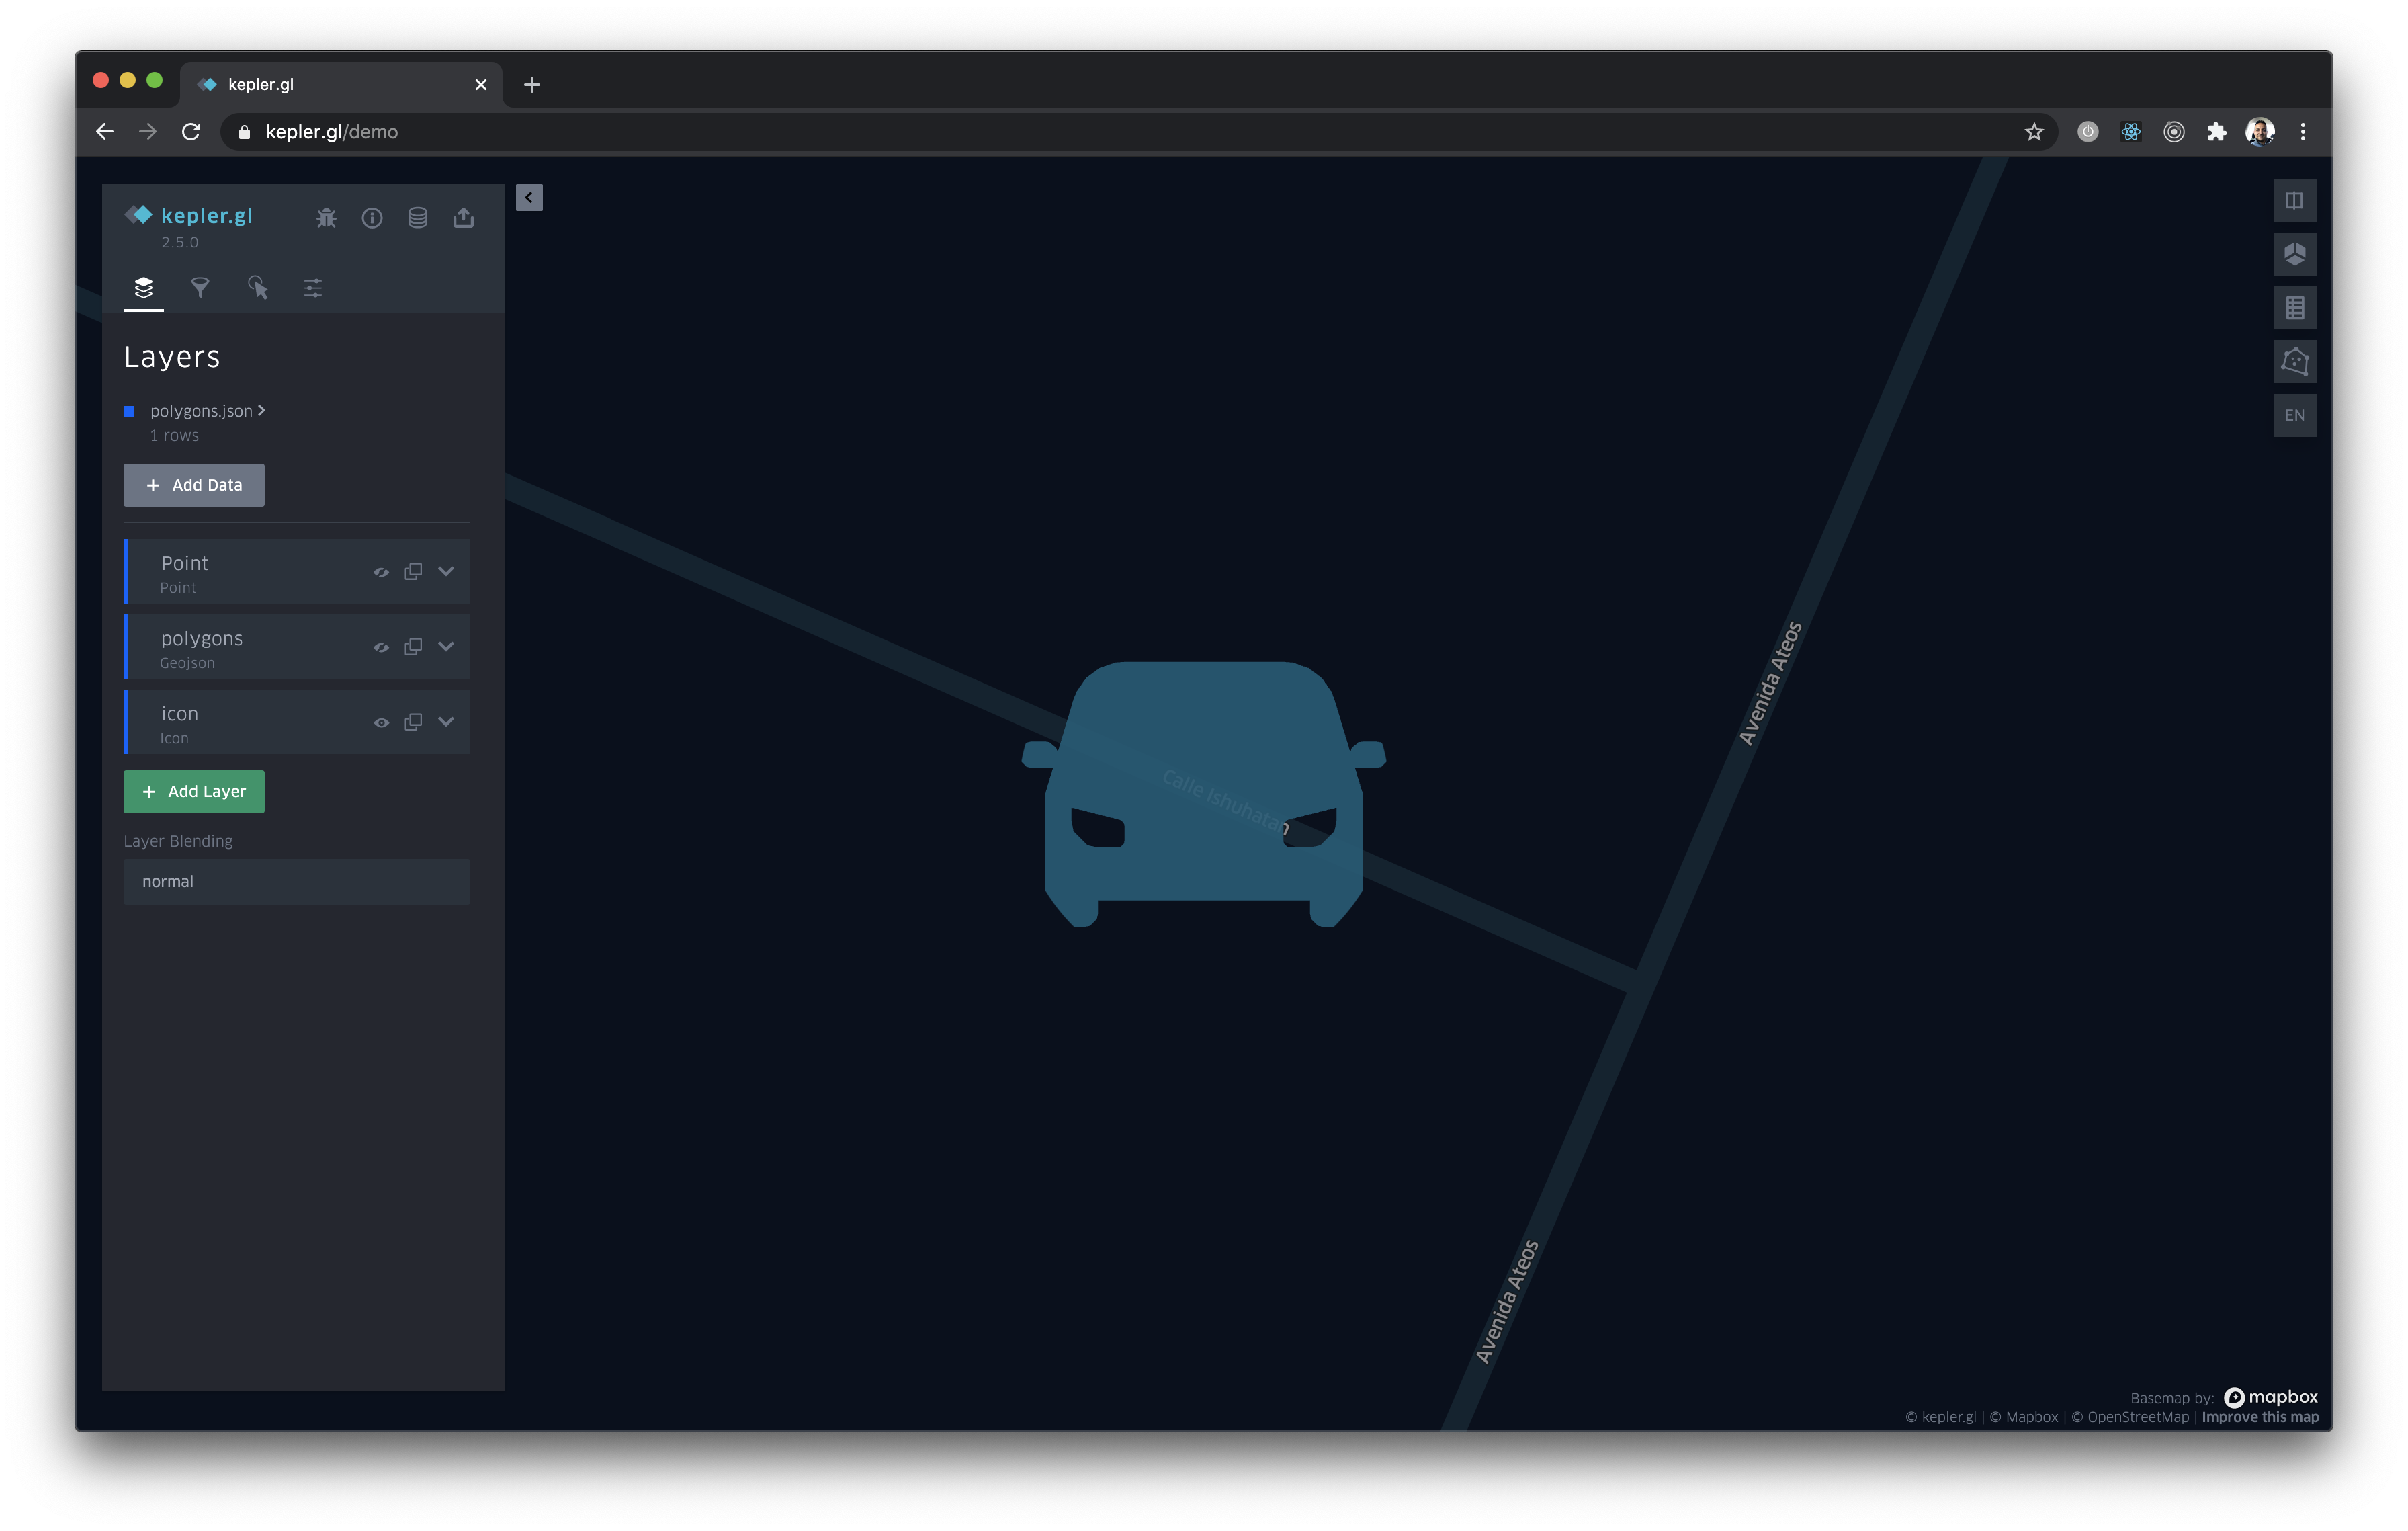This screenshot has height=1531, width=2408.
Task: Open the bug report icon in the header
Action: click(x=326, y=217)
